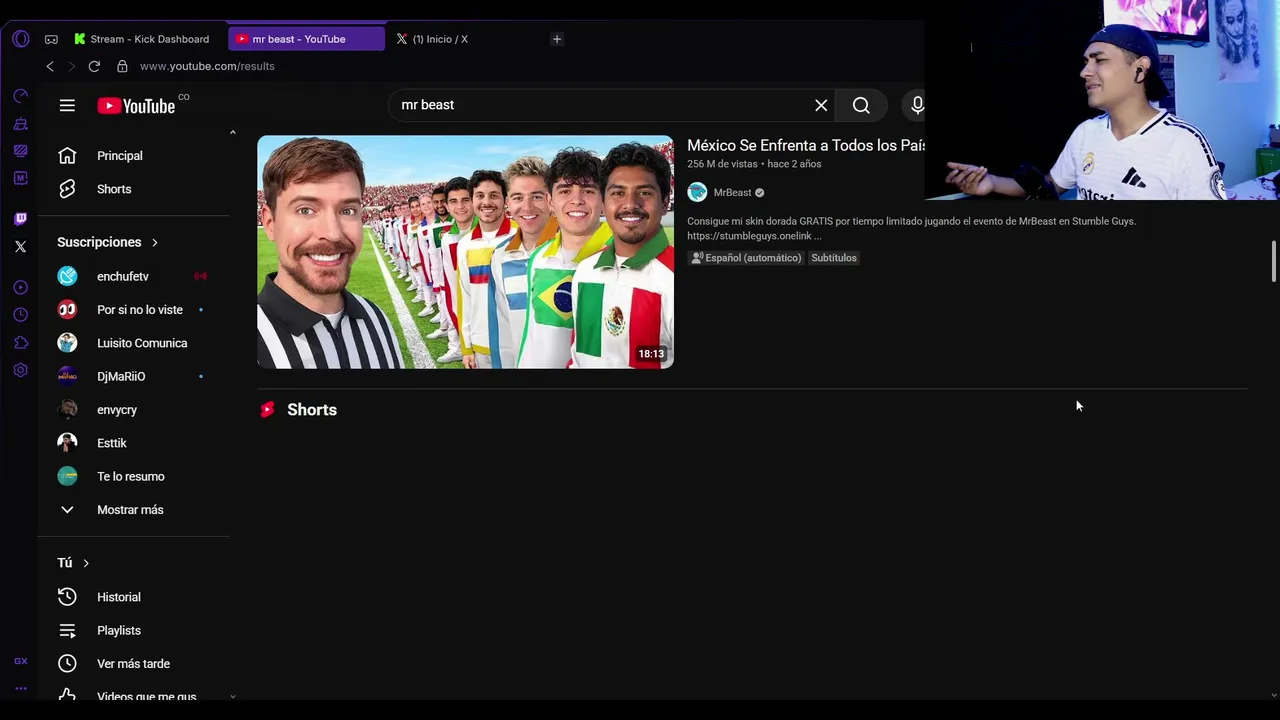Open the YouTube hamburger guide menu

click(67, 105)
